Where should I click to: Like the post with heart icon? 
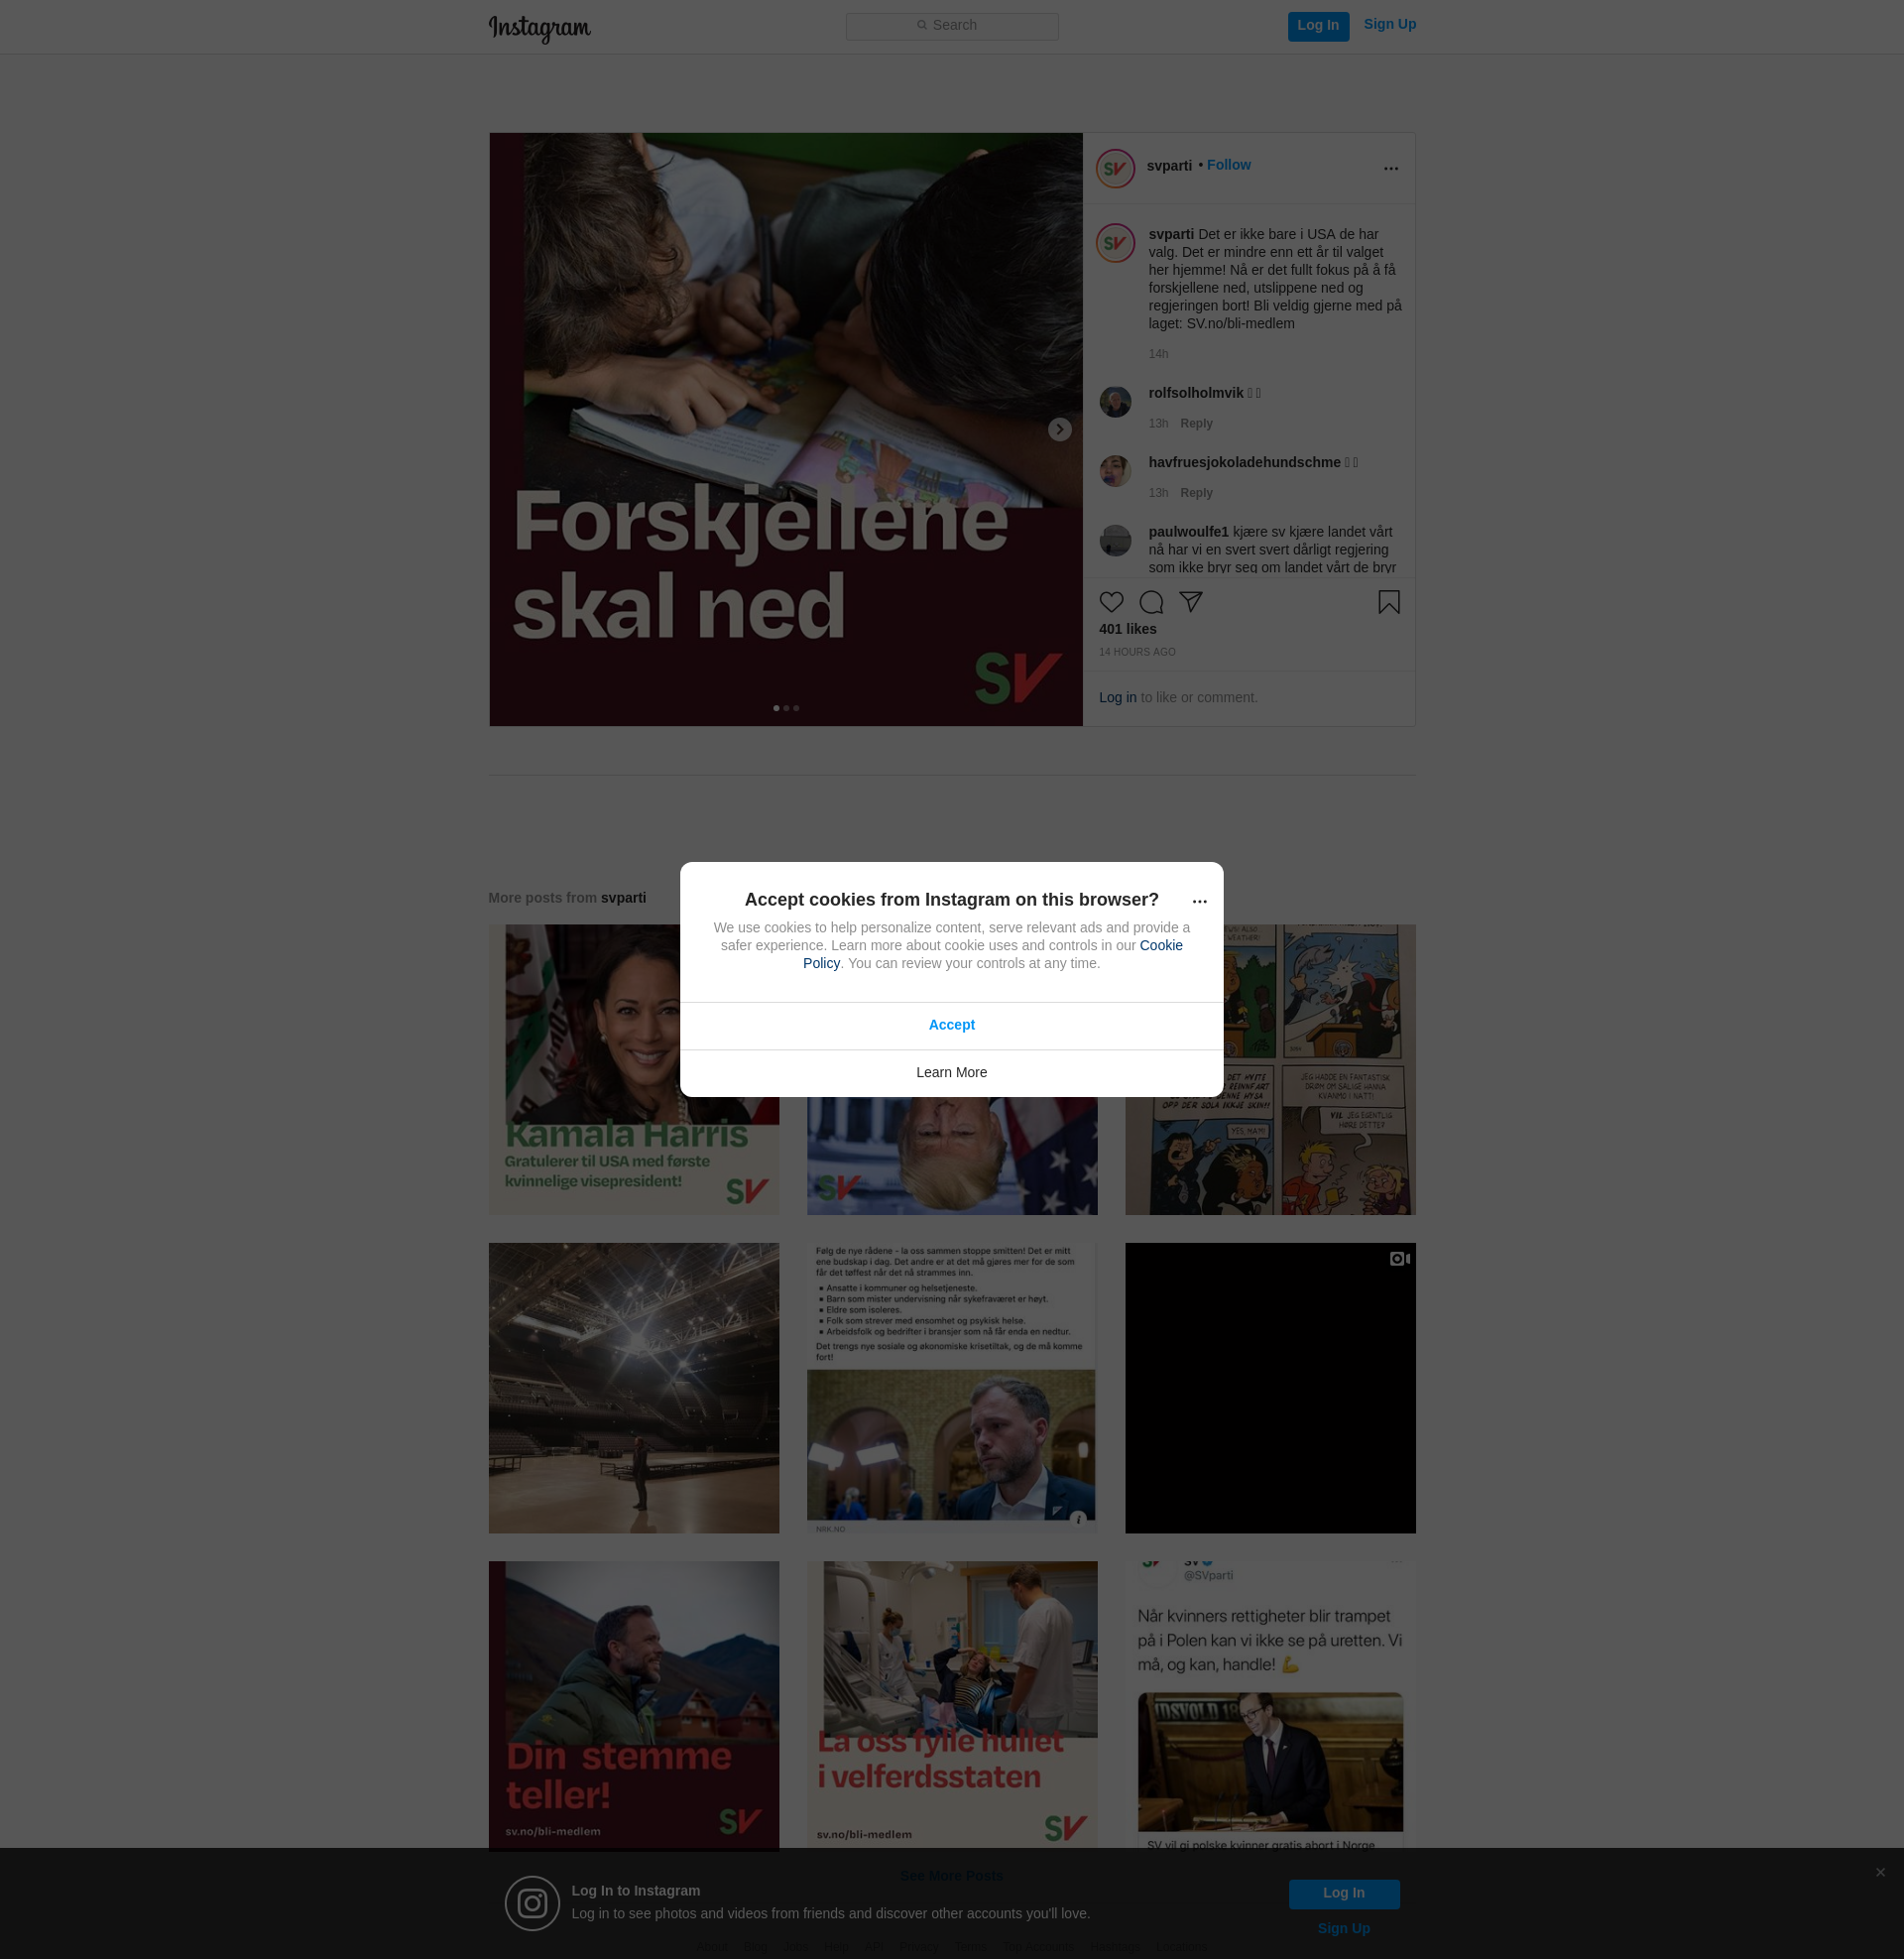[x=1111, y=602]
